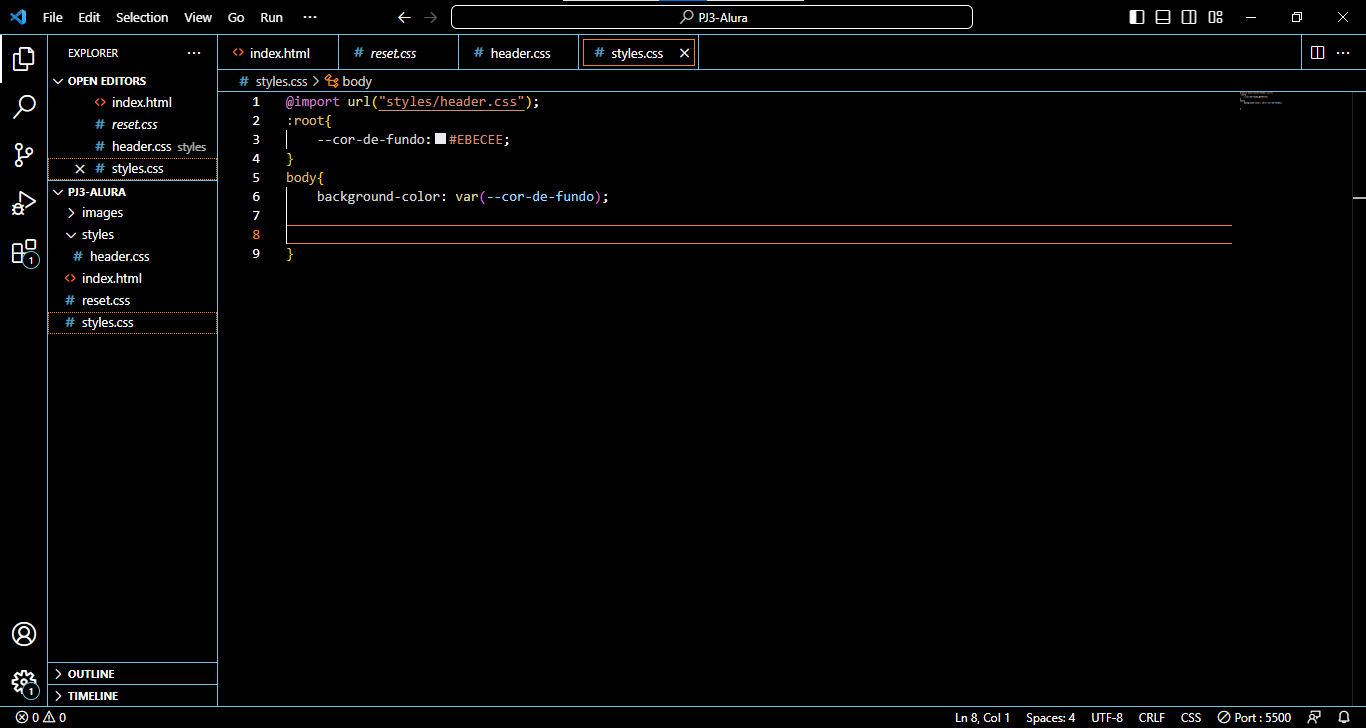
Task: Change encoding via UTF-8
Action: click(x=1107, y=717)
